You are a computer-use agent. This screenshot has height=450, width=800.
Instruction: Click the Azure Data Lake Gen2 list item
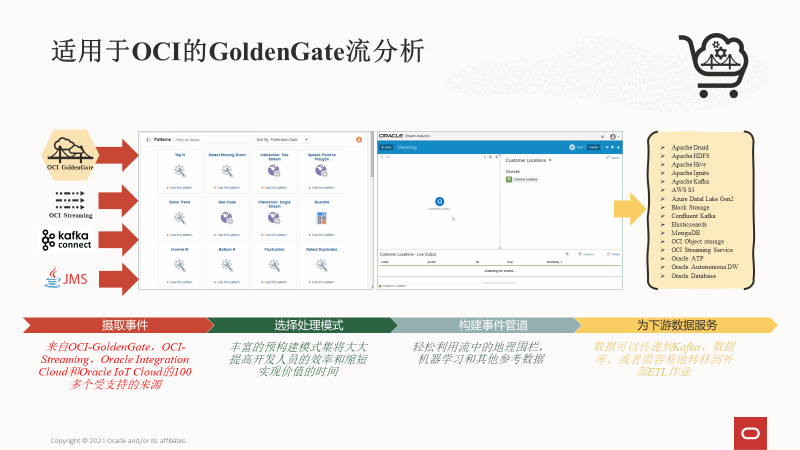coord(702,198)
